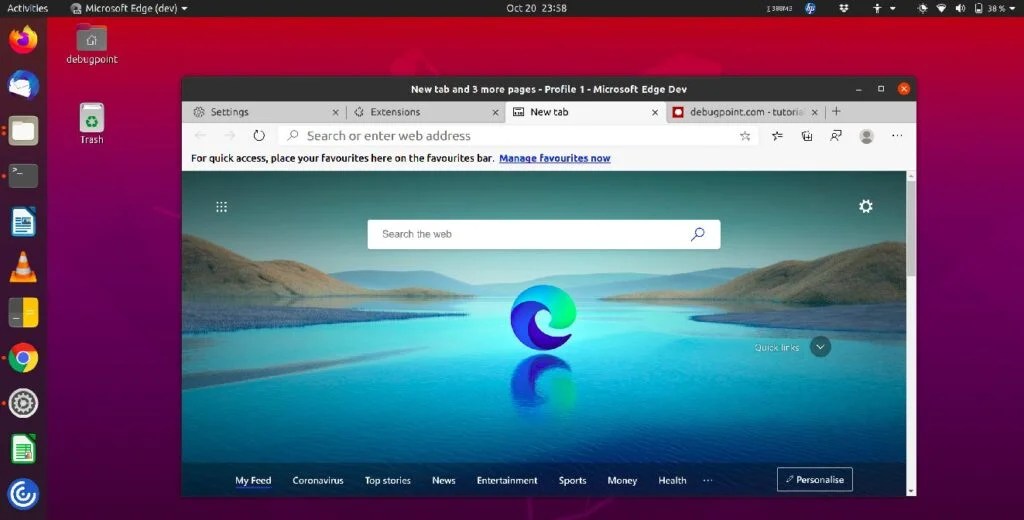The image size is (1024, 520).
Task: Open the clock and calendar panel
Action: 536,8
